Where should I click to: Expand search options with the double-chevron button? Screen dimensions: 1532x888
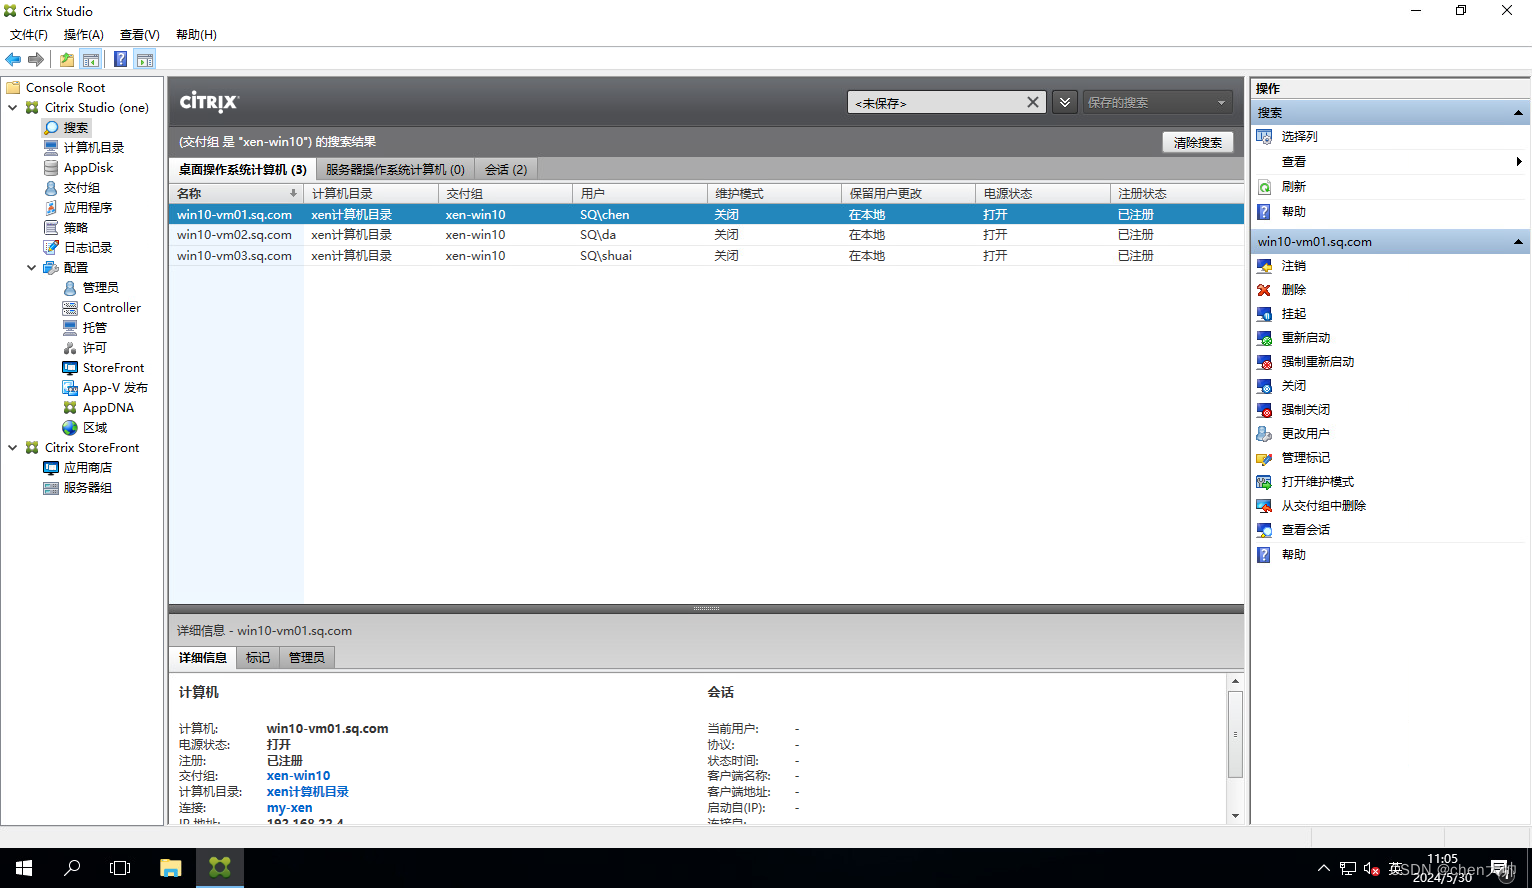click(x=1064, y=102)
